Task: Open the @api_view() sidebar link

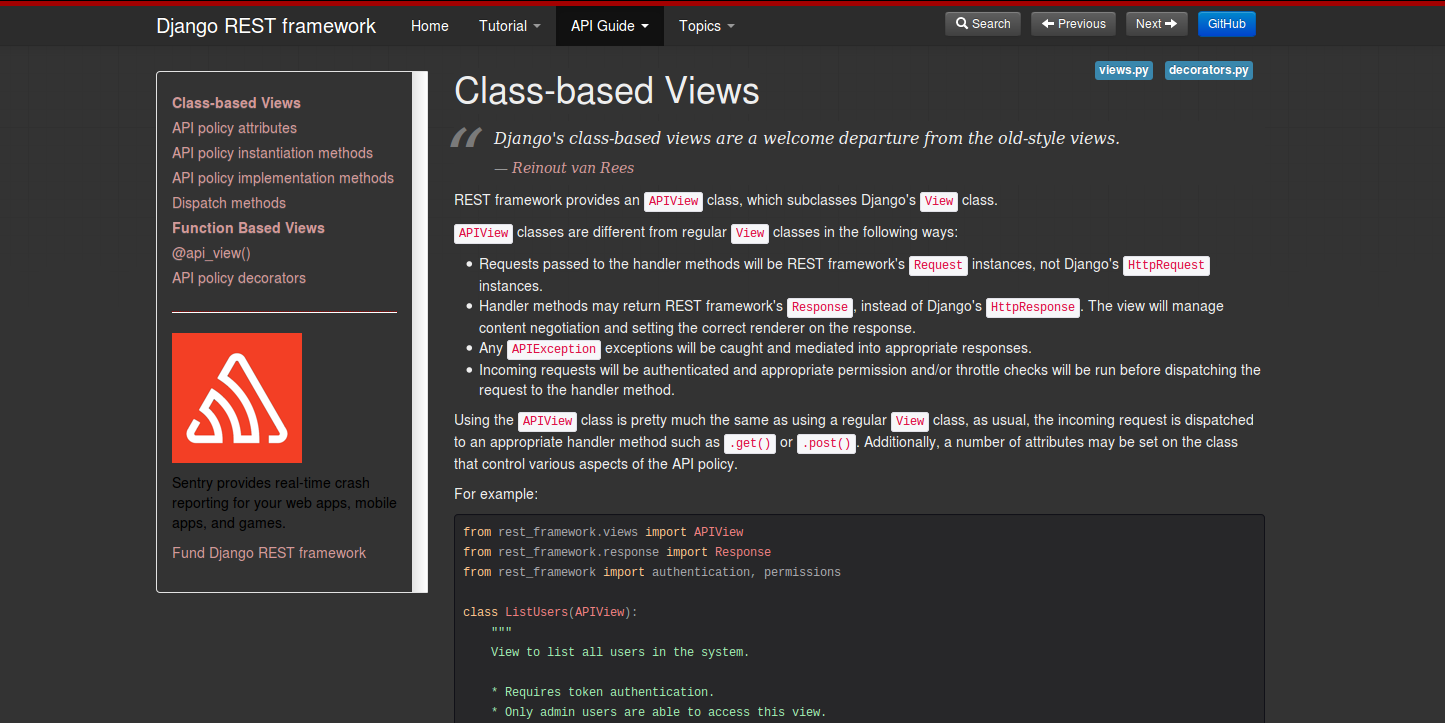Action: coord(211,252)
